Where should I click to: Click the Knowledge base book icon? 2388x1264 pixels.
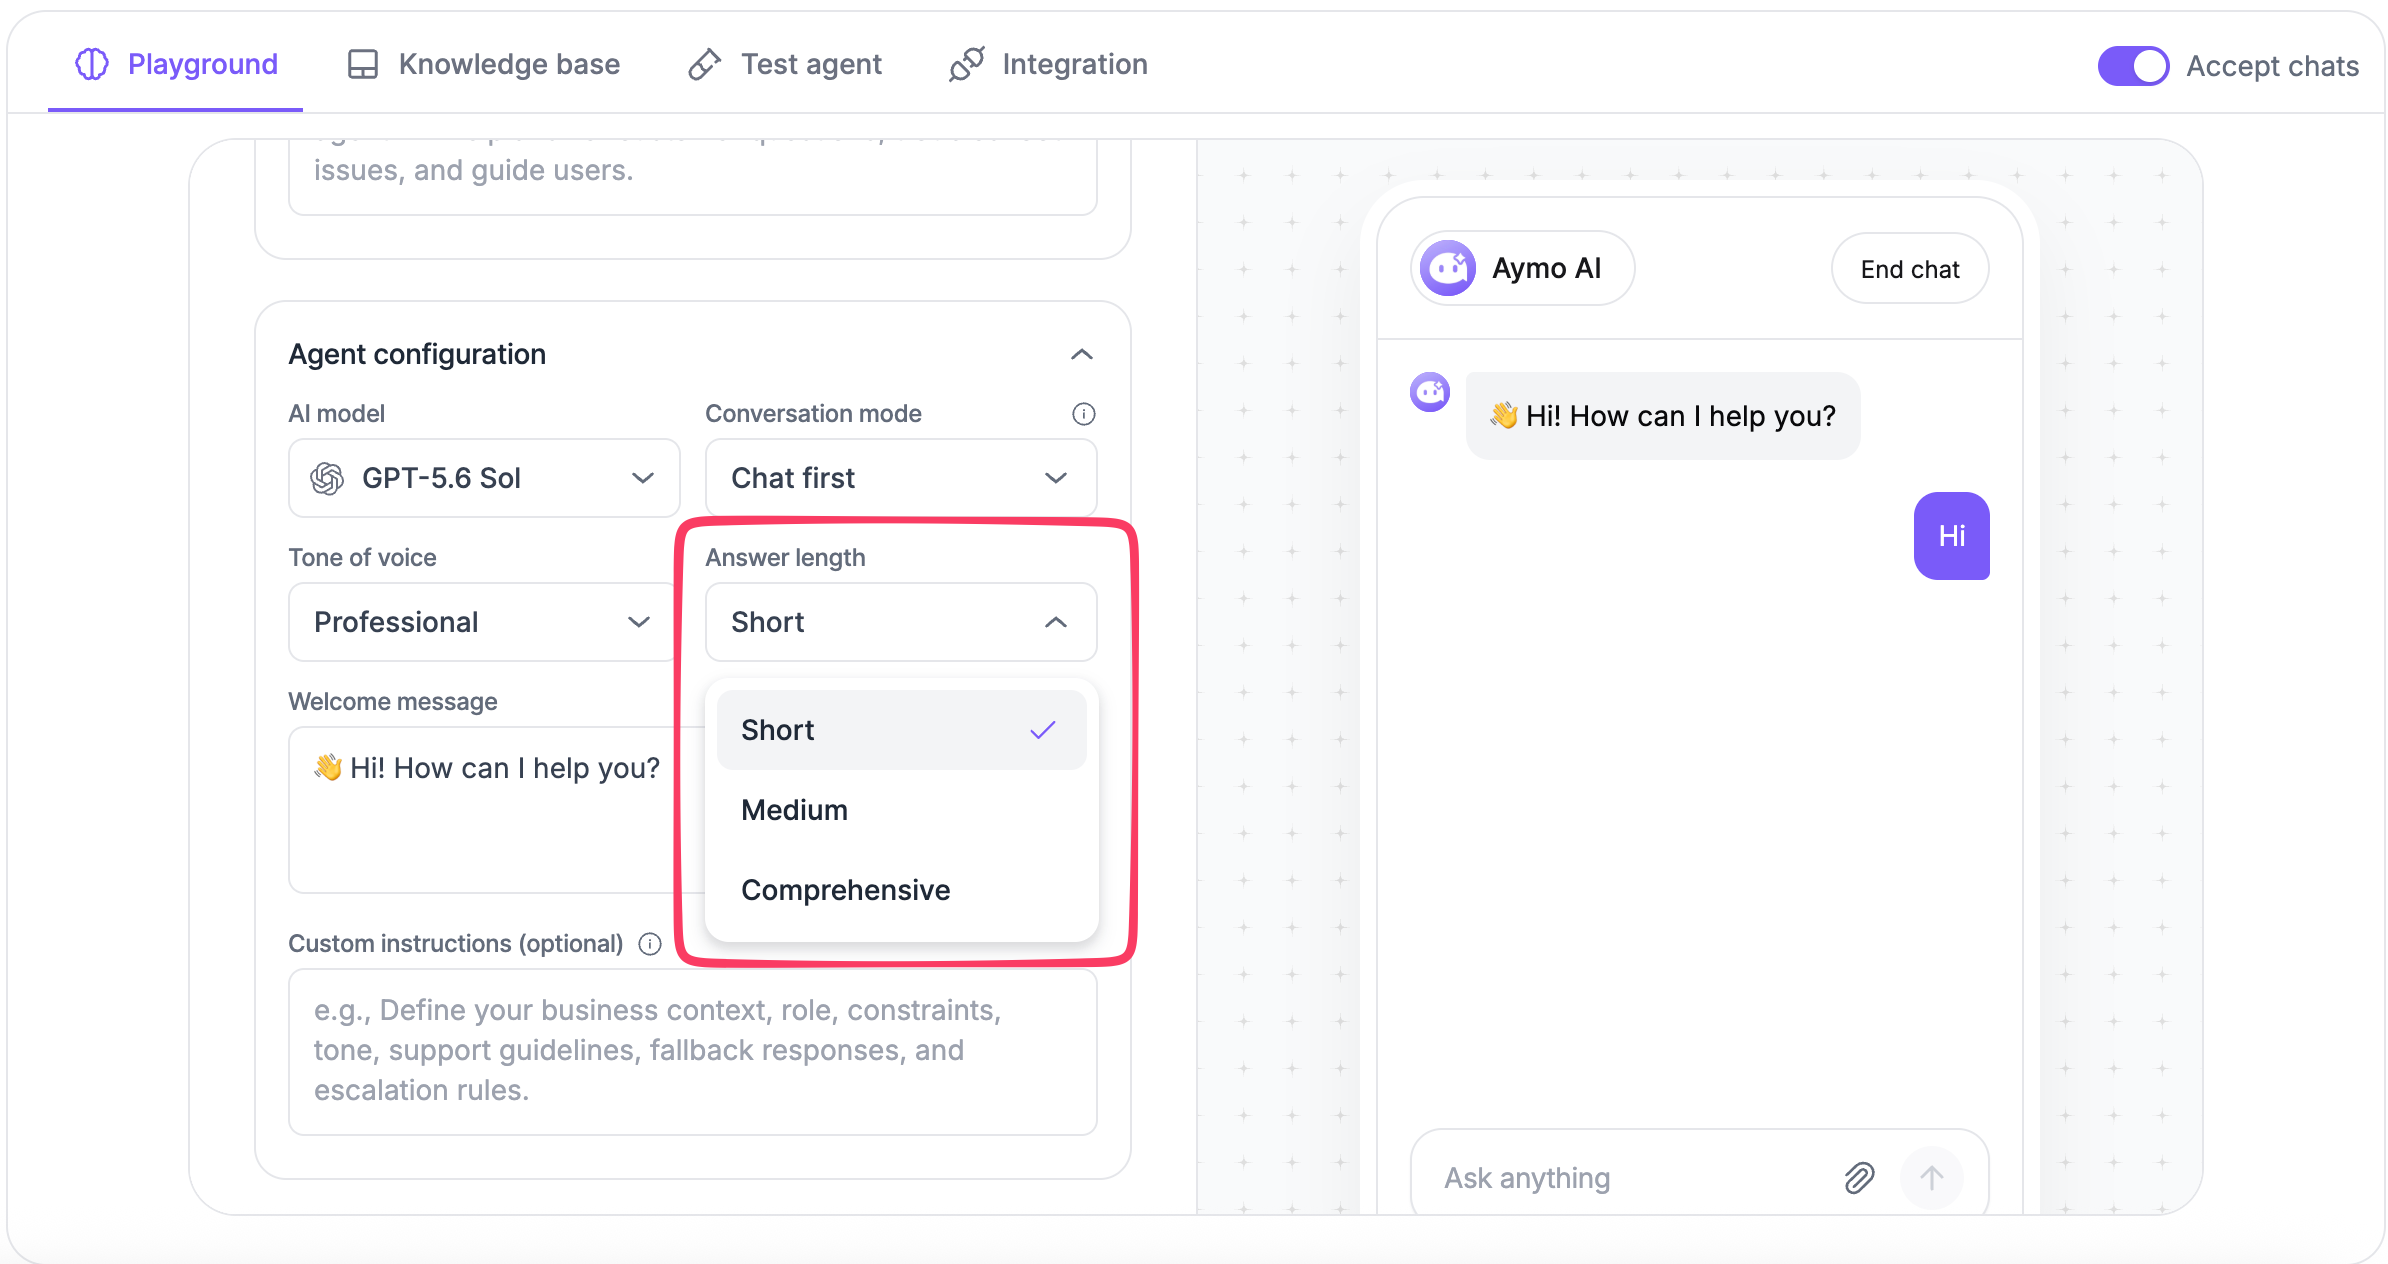click(362, 64)
